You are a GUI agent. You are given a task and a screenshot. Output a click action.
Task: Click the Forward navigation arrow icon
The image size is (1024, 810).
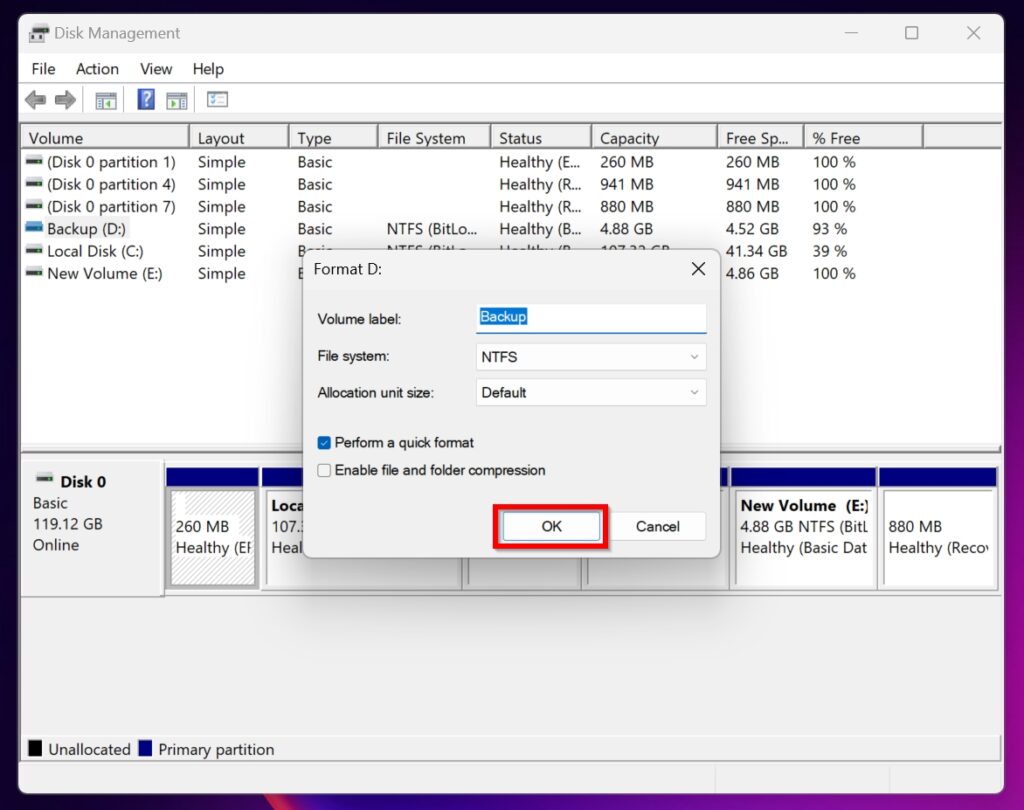[x=66, y=99]
